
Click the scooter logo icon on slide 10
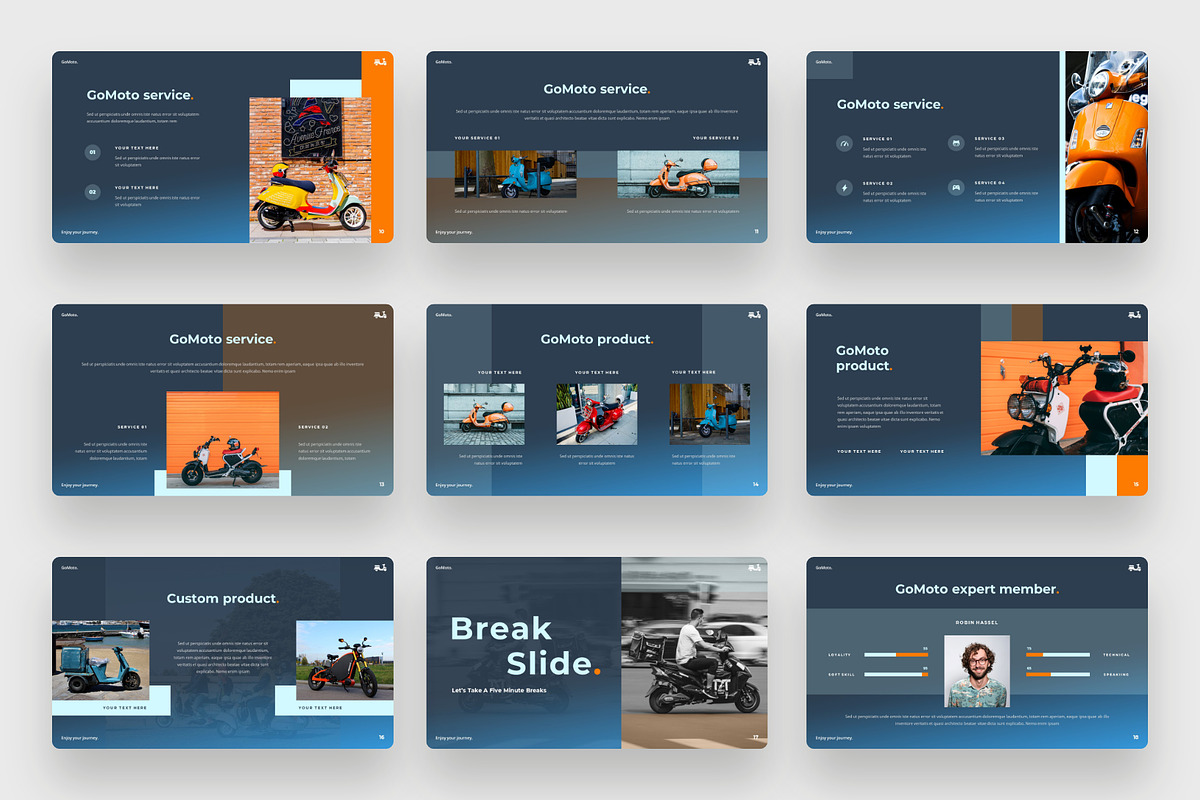[x=379, y=61]
